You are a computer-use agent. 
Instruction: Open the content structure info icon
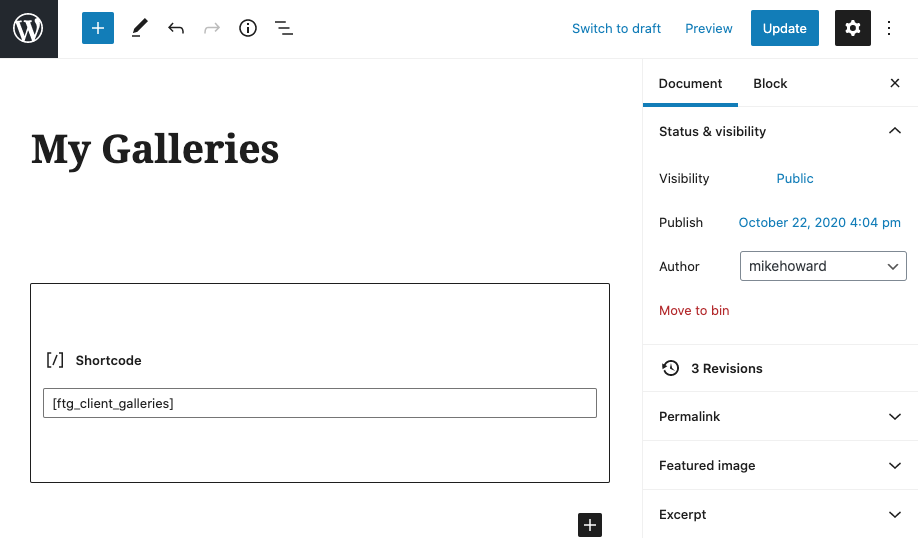pos(248,28)
